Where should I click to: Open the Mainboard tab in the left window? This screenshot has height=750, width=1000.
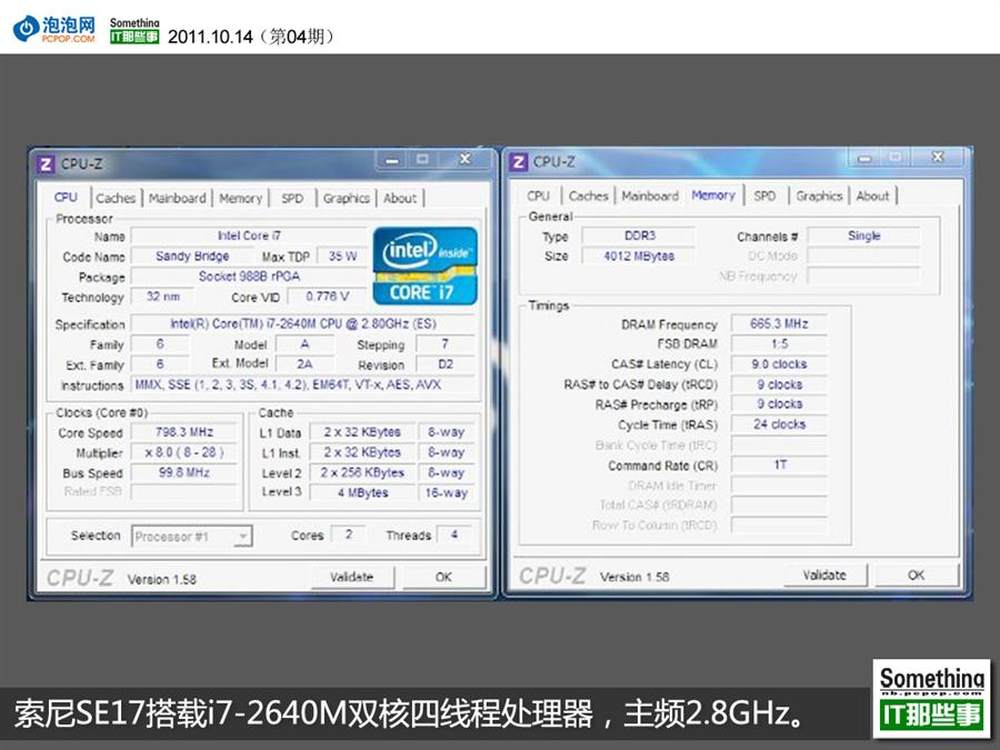[x=177, y=198]
